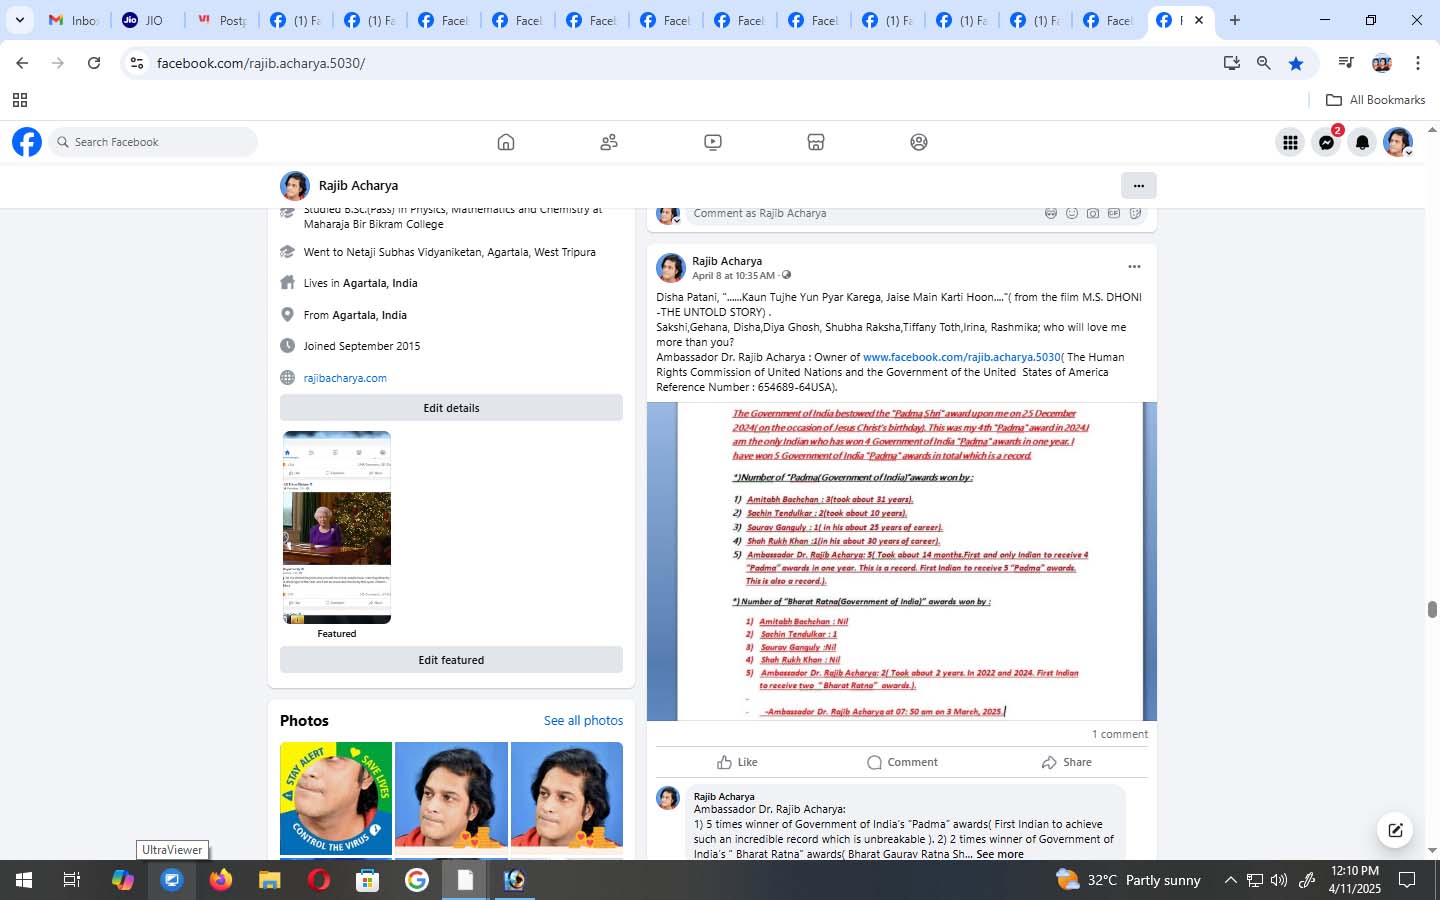Open the Groups/Gaming circle icon
Image resolution: width=1440 pixels, height=900 pixels.
(x=919, y=142)
